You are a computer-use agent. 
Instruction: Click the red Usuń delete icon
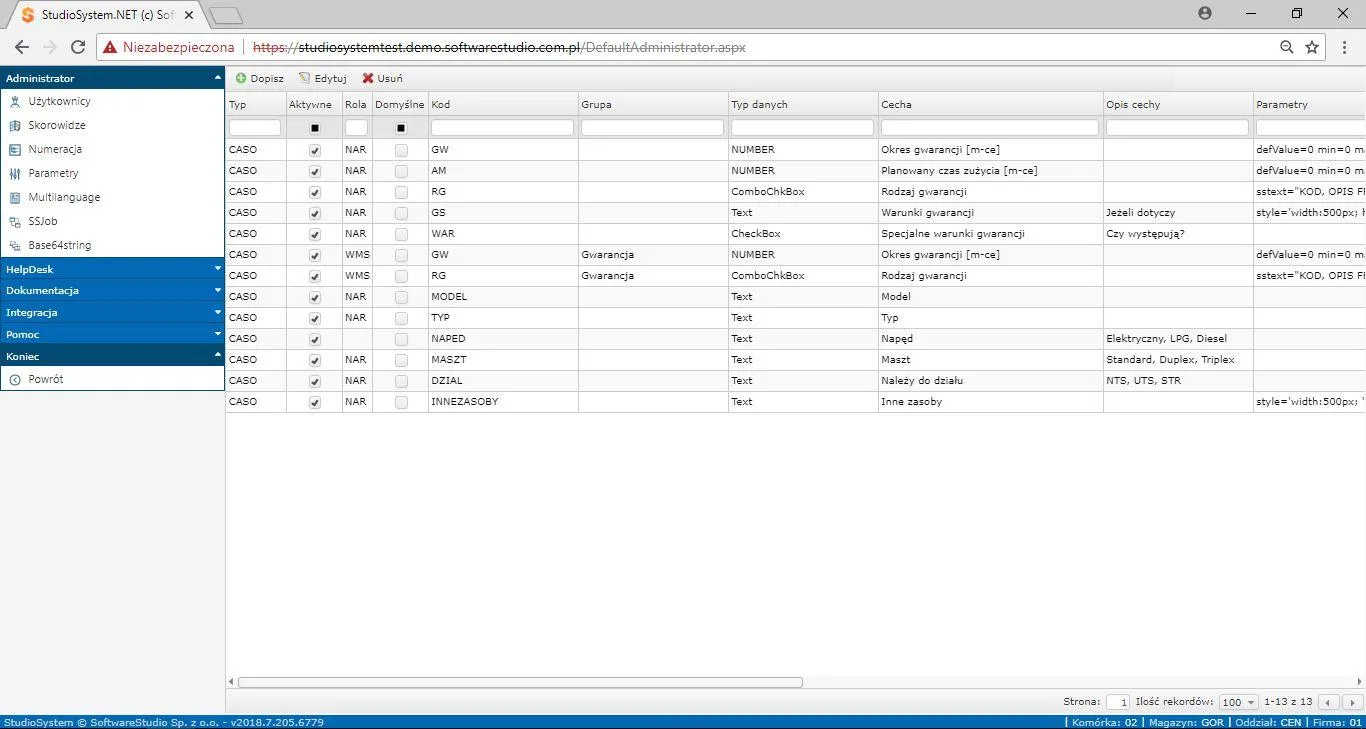click(x=368, y=78)
